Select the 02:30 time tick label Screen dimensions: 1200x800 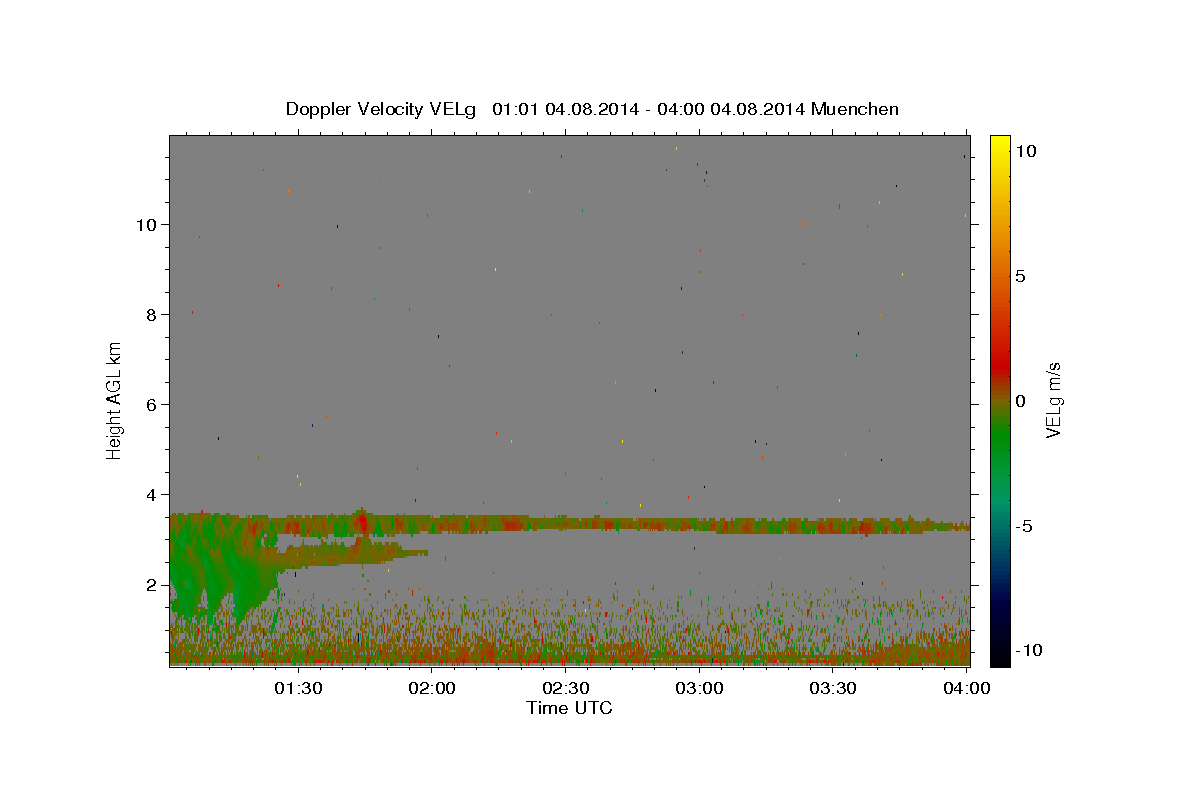(x=565, y=688)
